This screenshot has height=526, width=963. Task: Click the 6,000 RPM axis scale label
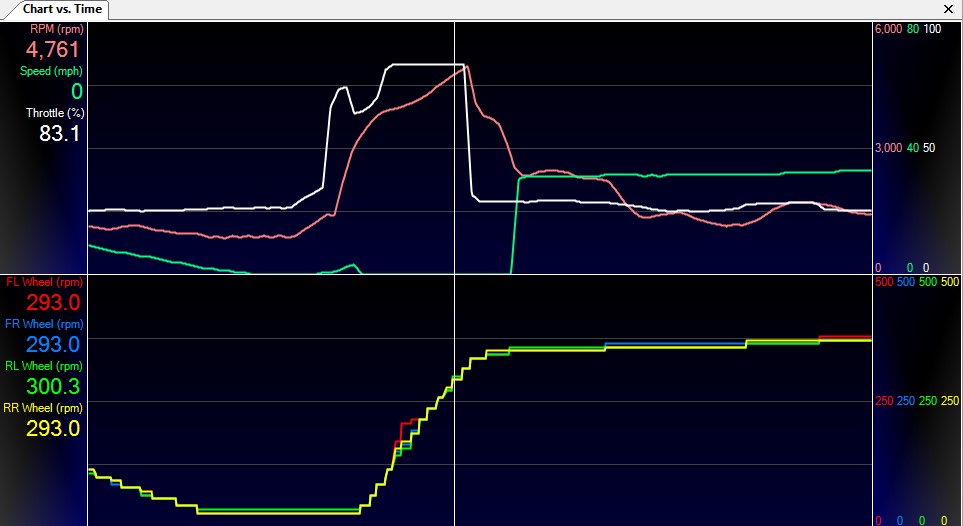[x=888, y=29]
